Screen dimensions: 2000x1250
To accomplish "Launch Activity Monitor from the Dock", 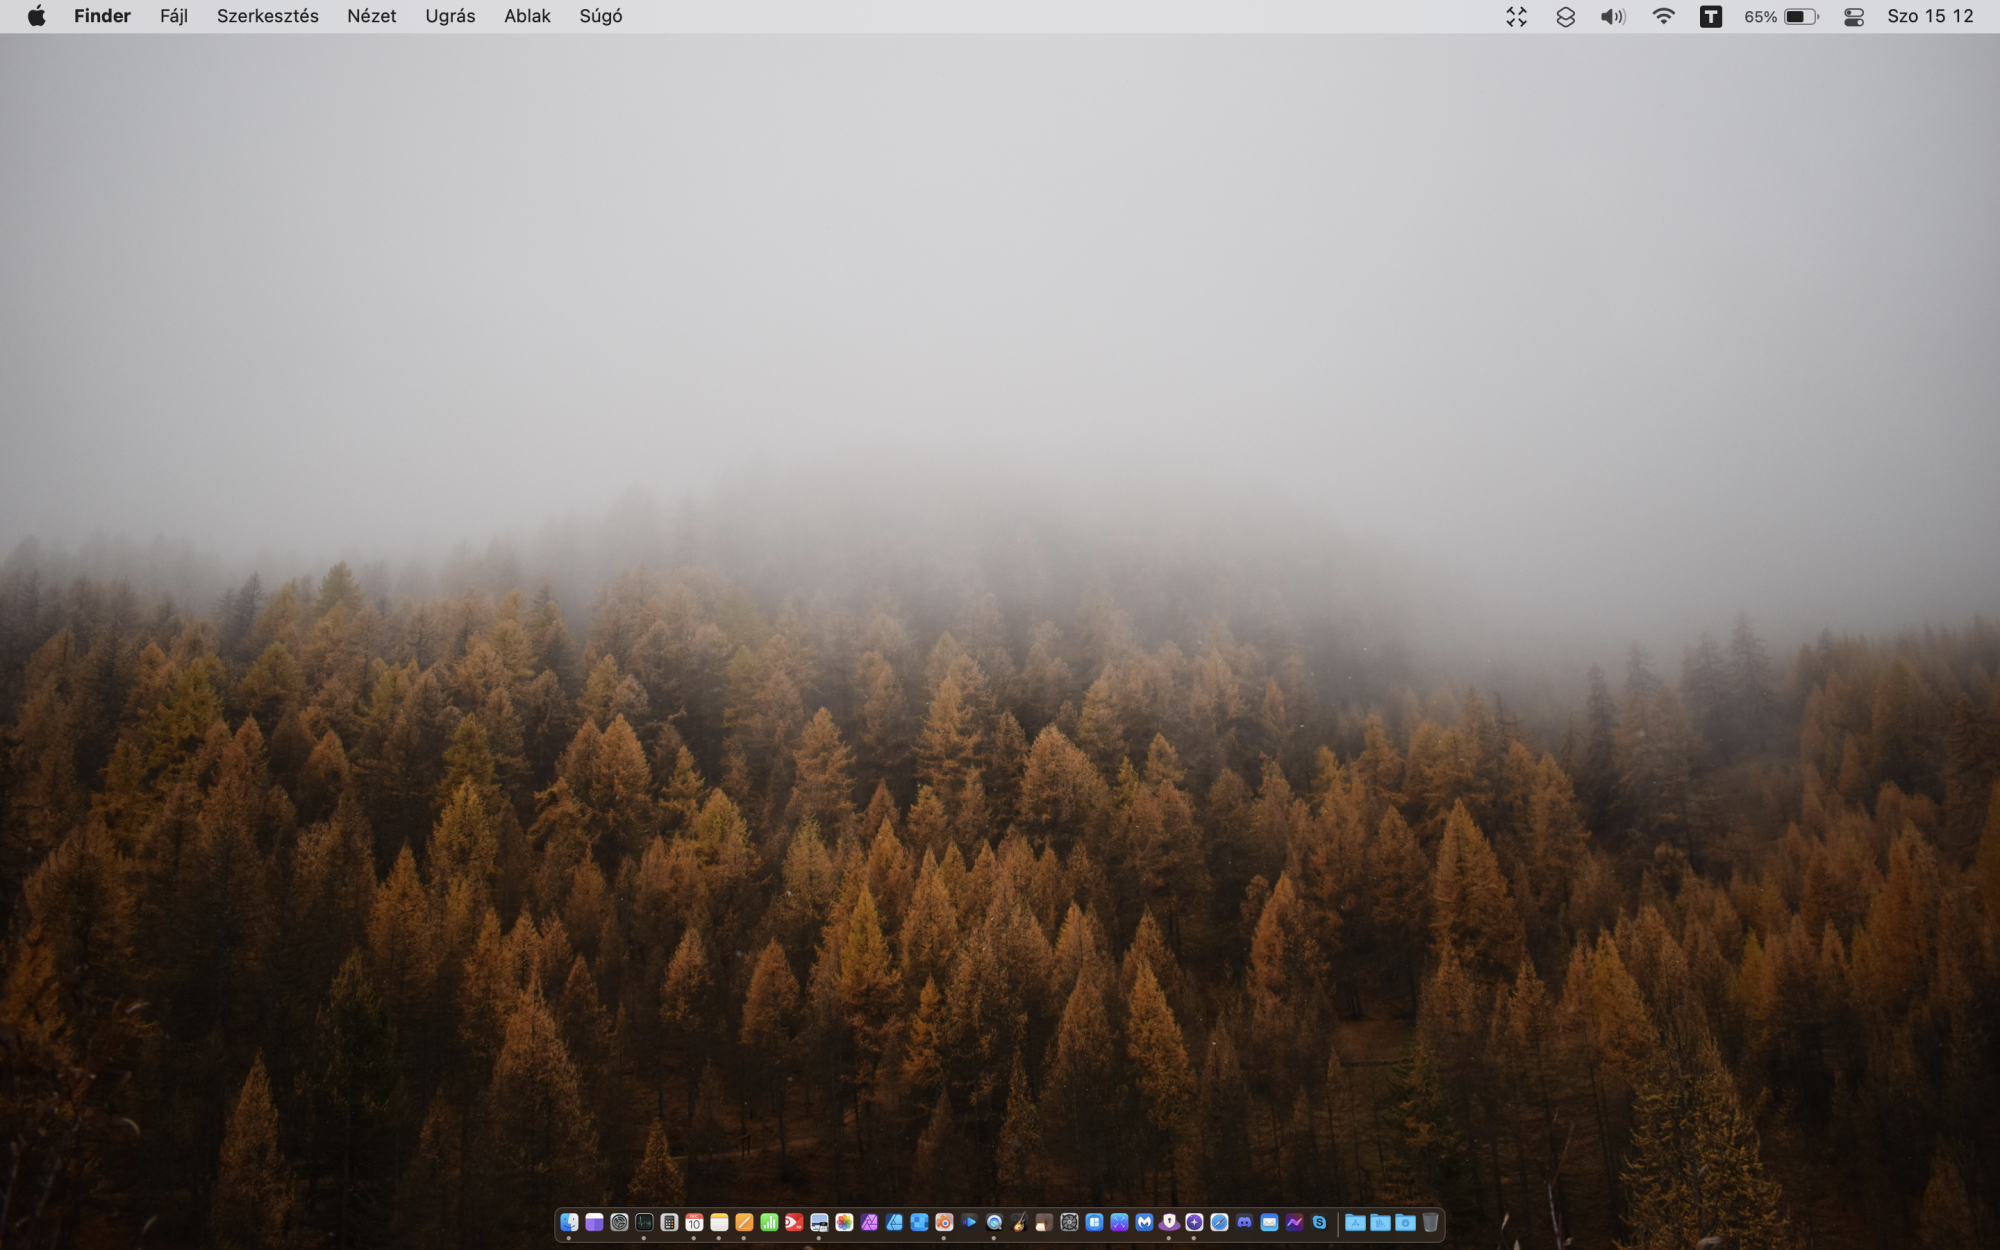I will coord(644,1222).
